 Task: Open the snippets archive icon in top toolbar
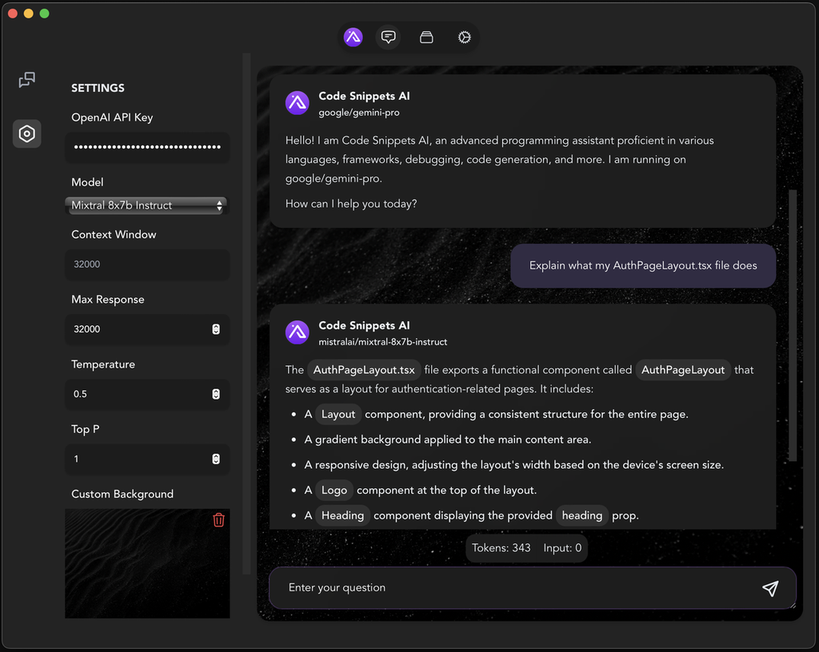(426, 36)
